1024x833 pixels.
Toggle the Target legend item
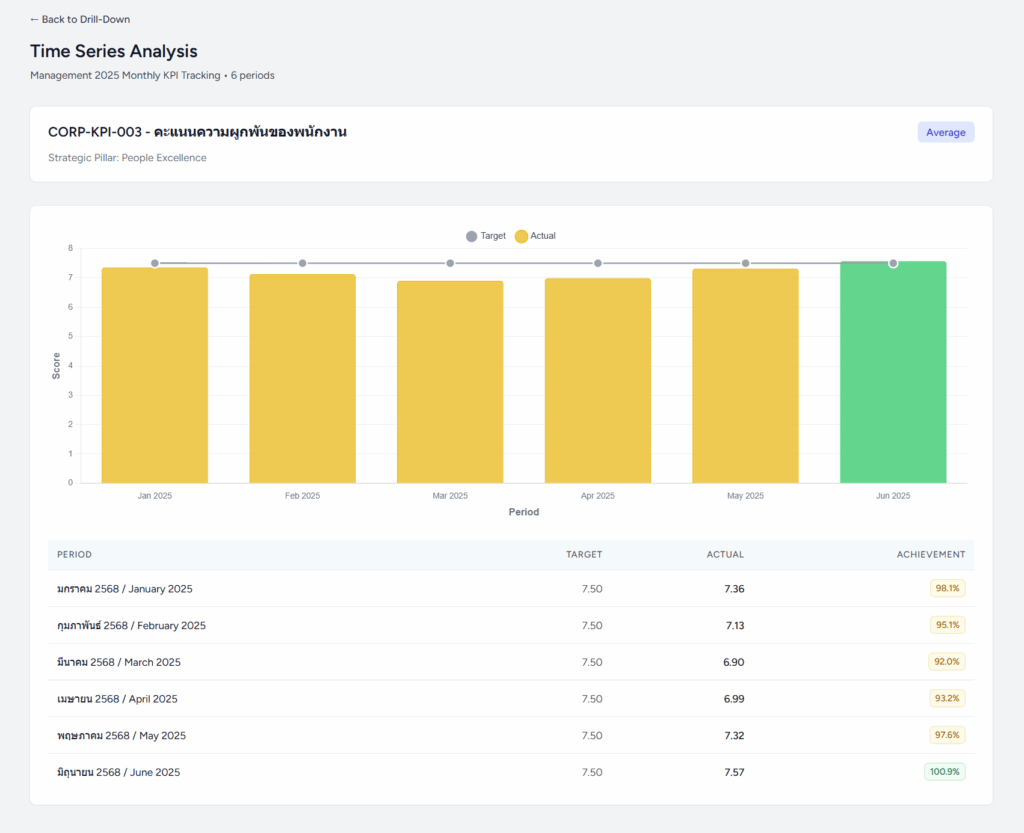(486, 236)
